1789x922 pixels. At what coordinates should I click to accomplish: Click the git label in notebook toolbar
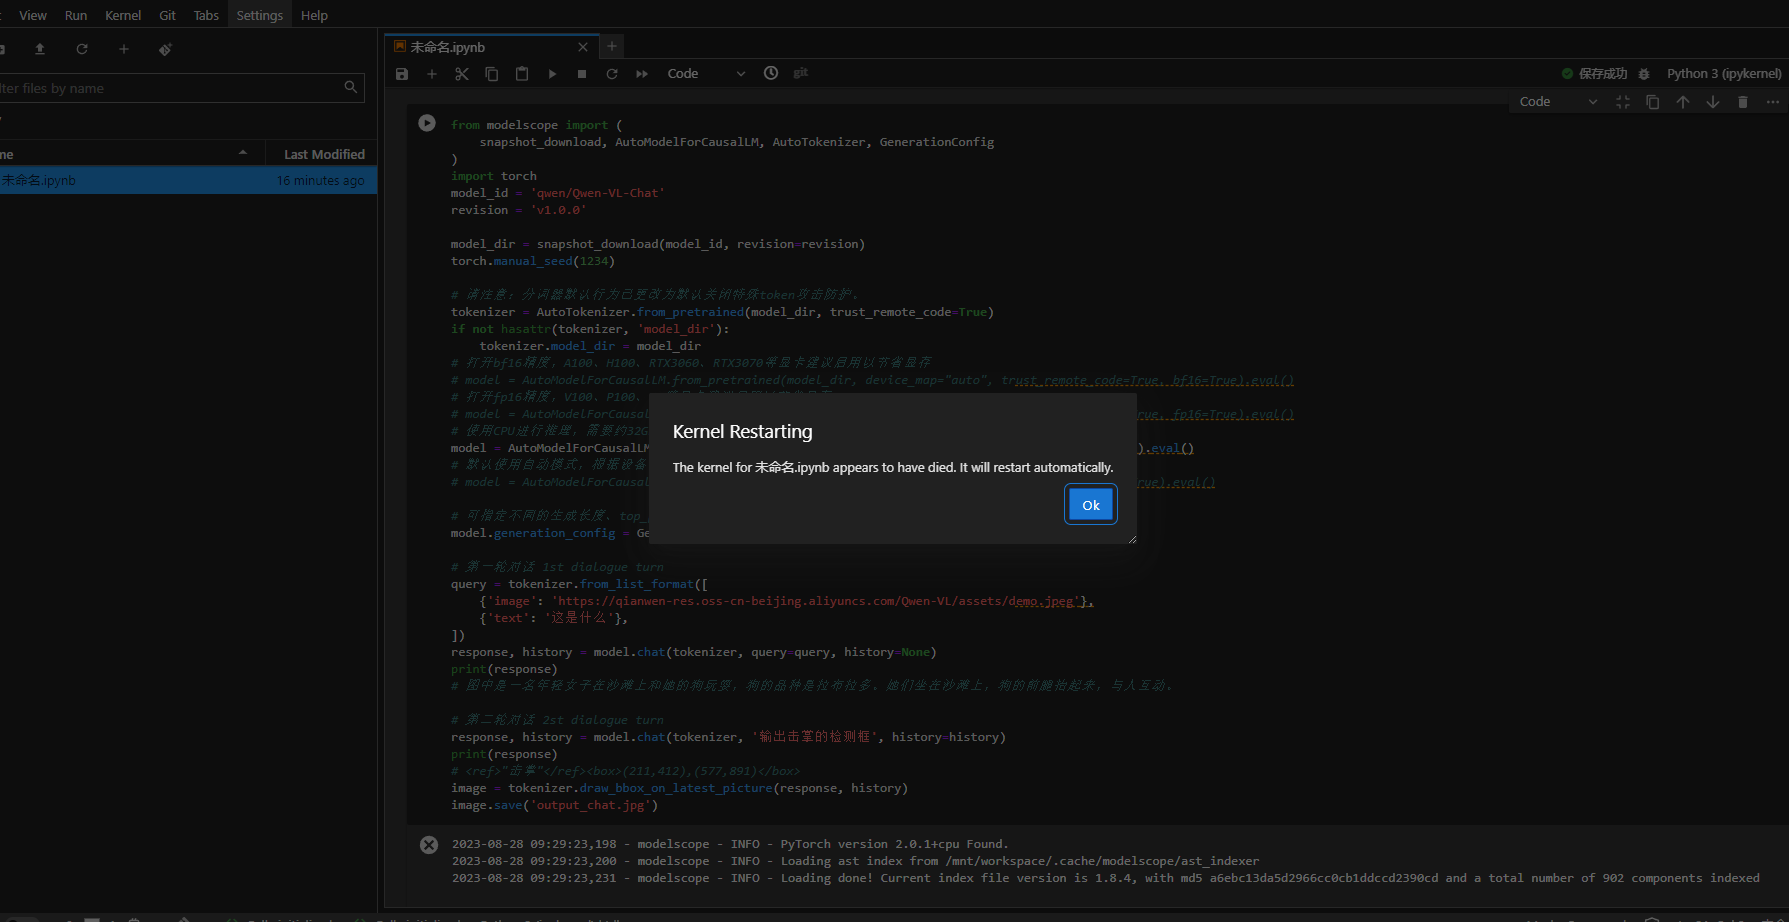point(800,73)
